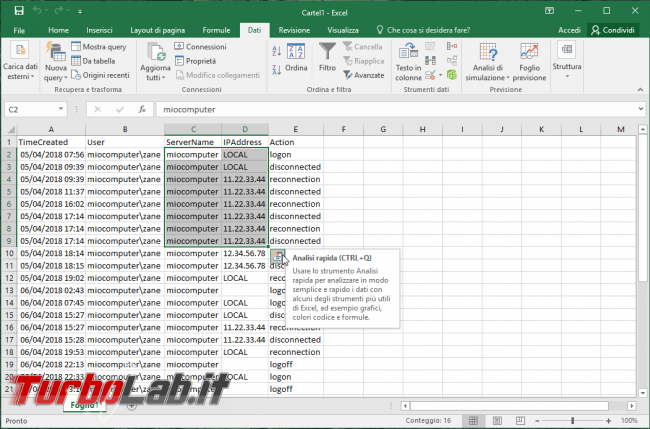Click the Undo arrow in the quick access toolbar
Screen dimensions: 650x429
point(37,11)
